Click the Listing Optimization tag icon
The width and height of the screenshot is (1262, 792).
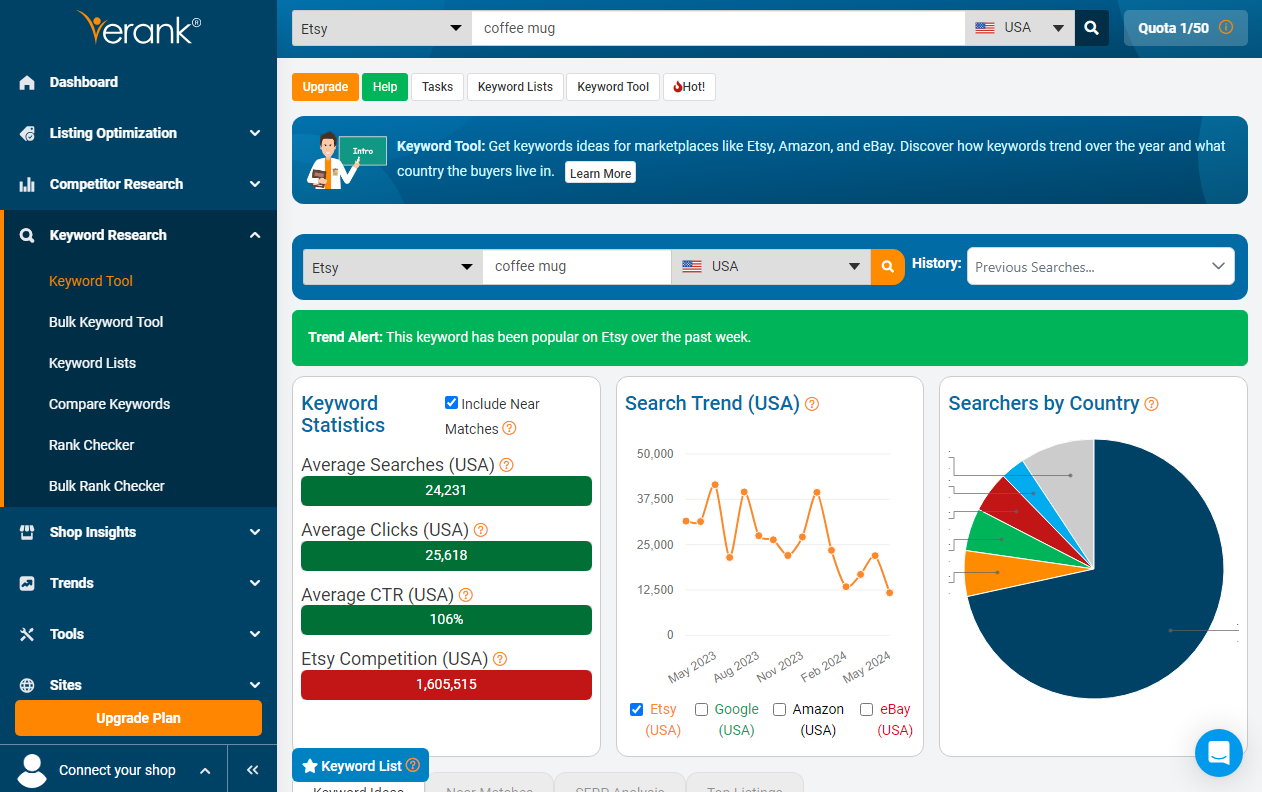click(x=27, y=134)
